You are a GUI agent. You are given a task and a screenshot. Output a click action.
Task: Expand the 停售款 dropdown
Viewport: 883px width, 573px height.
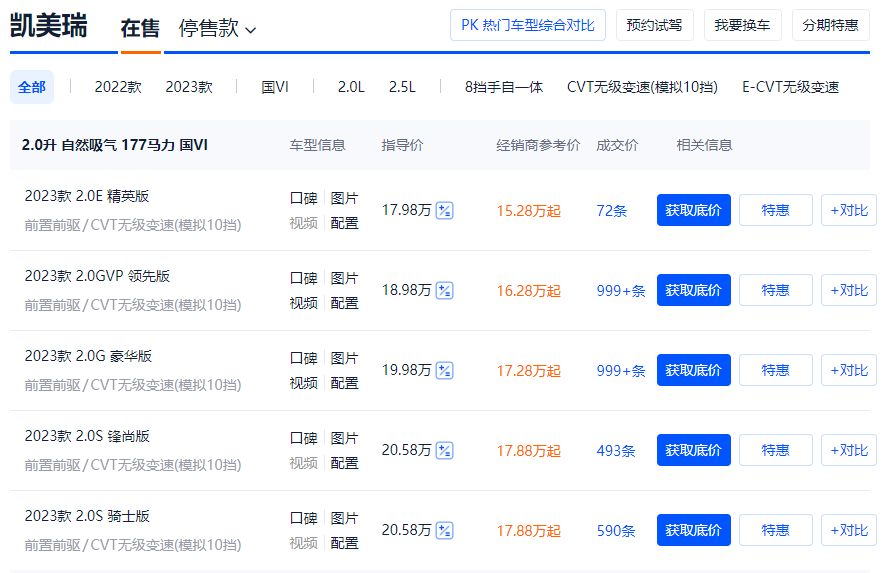click(217, 28)
